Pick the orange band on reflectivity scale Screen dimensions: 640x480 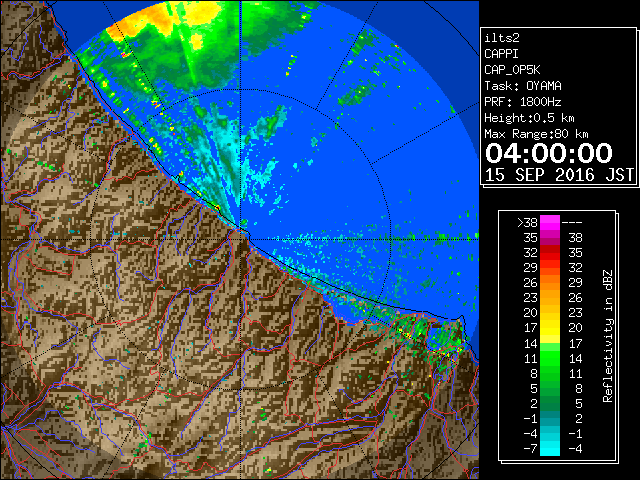[x=550, y=290]
